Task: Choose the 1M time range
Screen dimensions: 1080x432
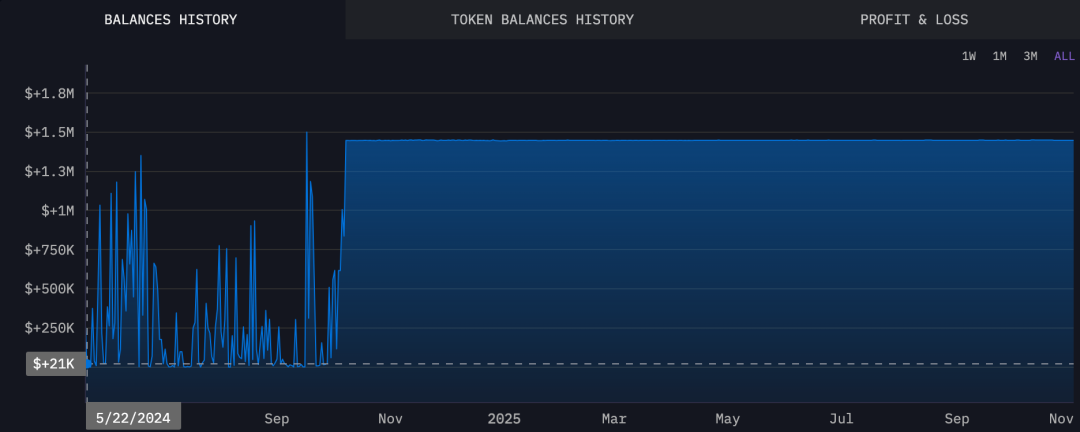Action: pyautogui.click(x=999, y=56)
